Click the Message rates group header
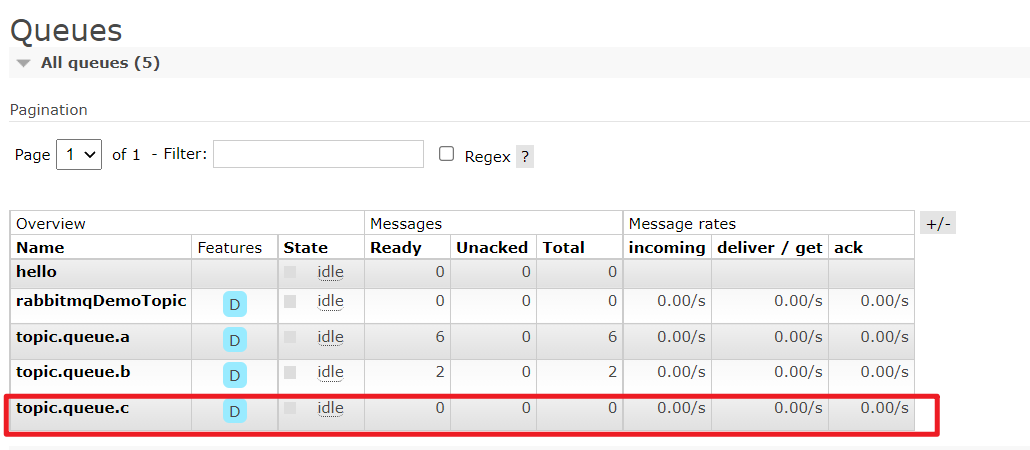1030x450 pixels. tap(682, 223)
